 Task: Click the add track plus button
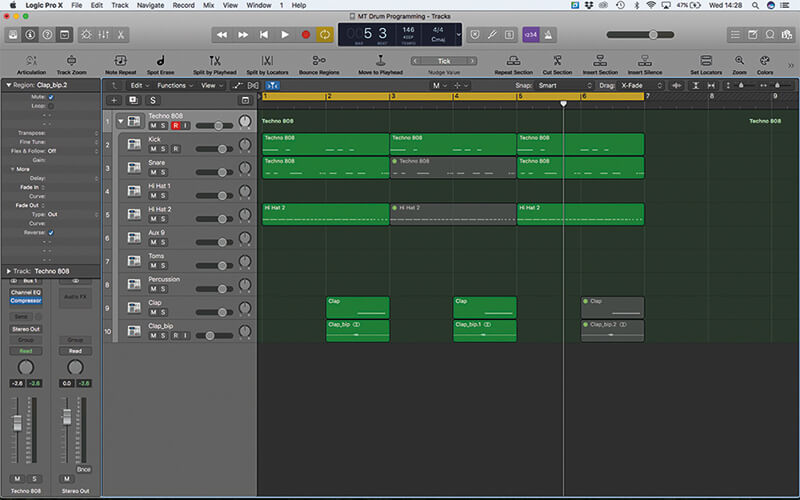[x=114, y=101]
